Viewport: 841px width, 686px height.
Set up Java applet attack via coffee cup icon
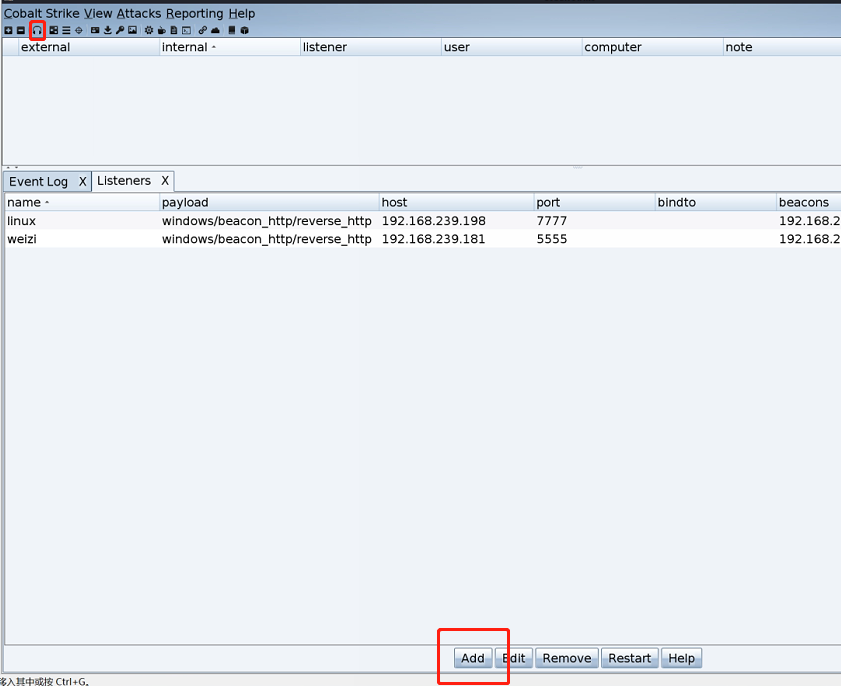(x=161, y=30)
